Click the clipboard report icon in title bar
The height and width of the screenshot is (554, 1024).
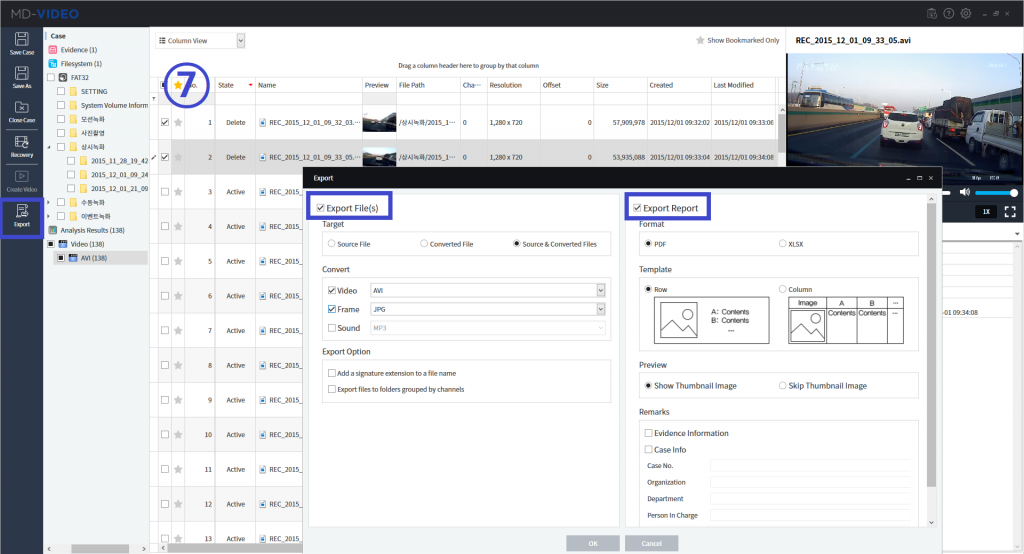pyautogui.click(x=931, y=13)
